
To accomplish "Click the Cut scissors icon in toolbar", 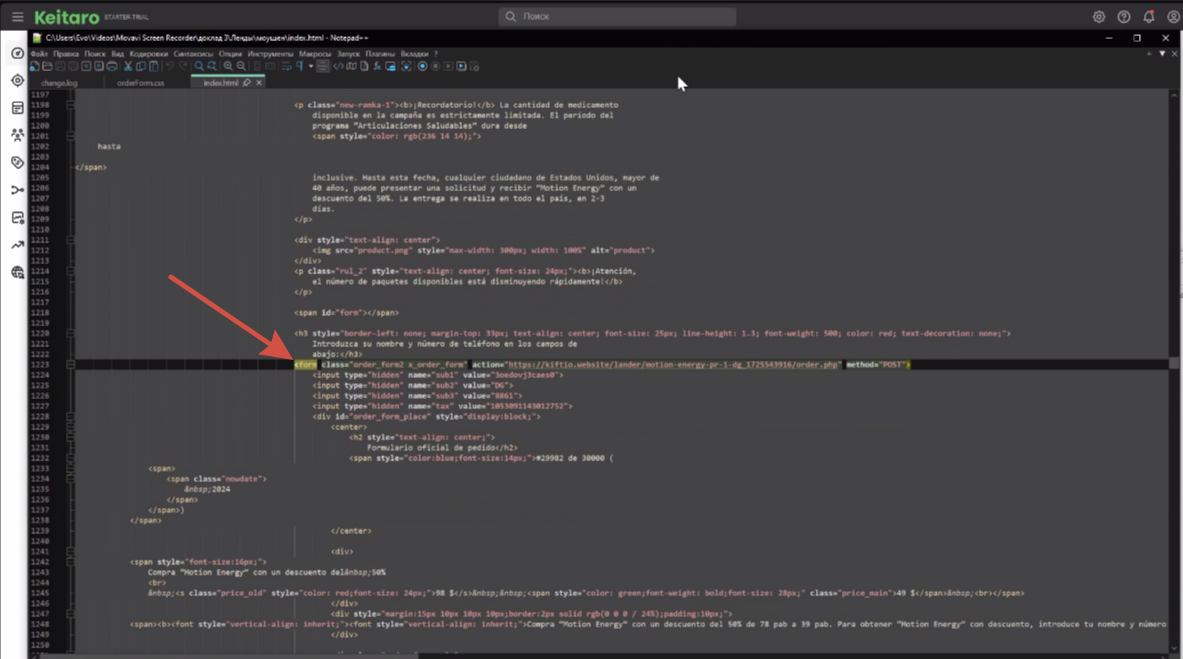I will (128, 67).
